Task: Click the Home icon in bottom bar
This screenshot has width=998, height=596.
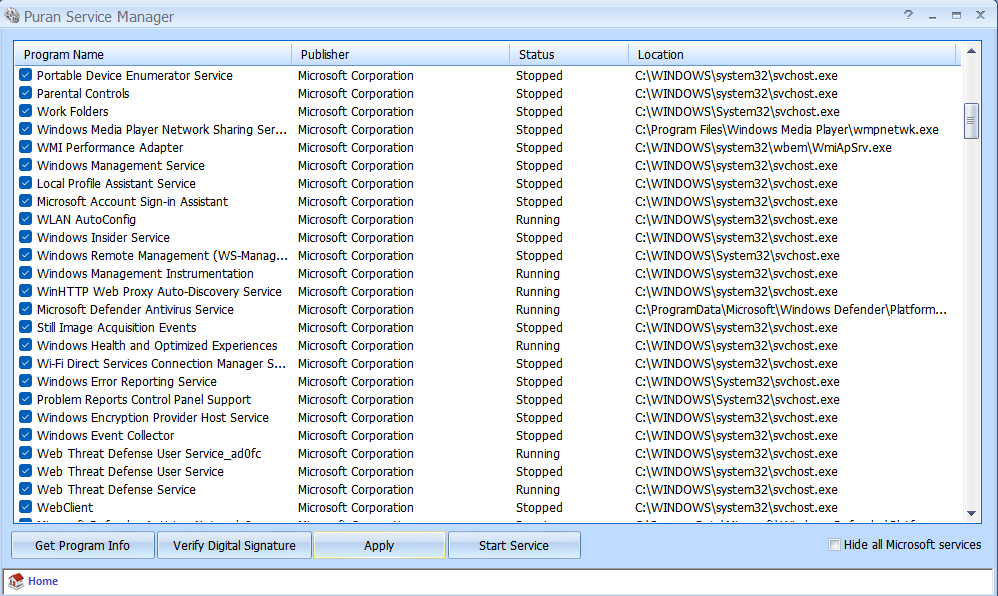Action: click(16, 581)
